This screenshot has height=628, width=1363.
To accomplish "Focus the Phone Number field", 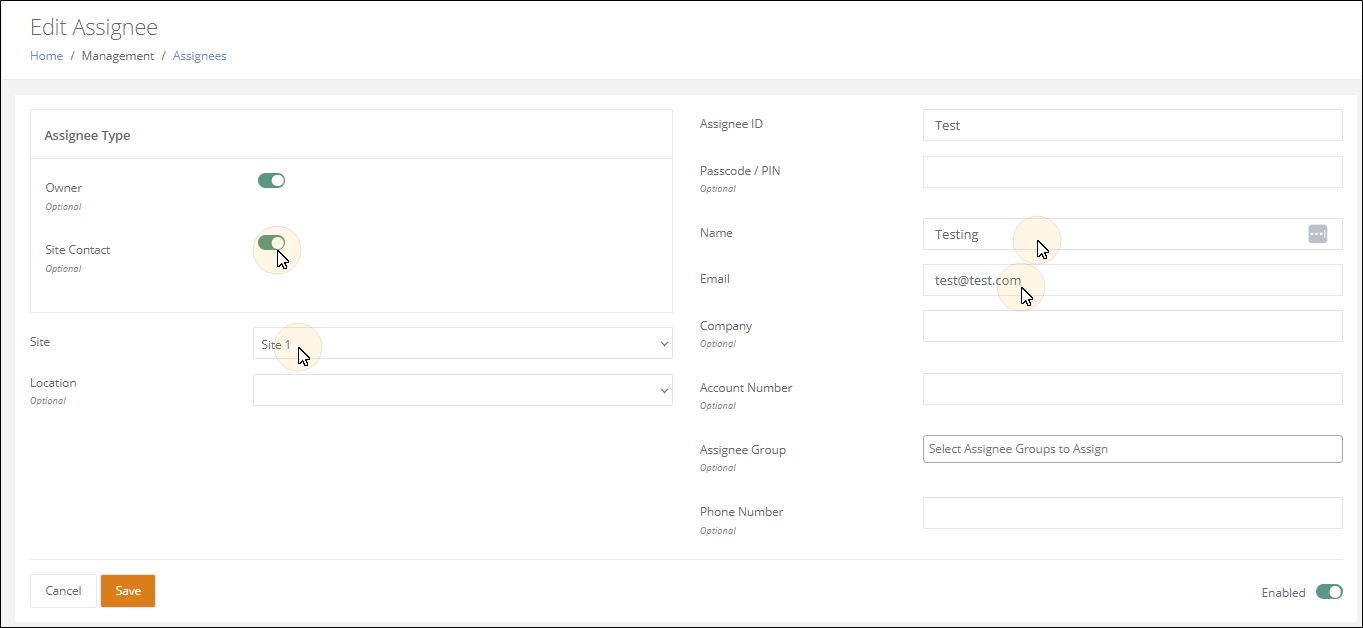I will click(x=1132, y=513).
